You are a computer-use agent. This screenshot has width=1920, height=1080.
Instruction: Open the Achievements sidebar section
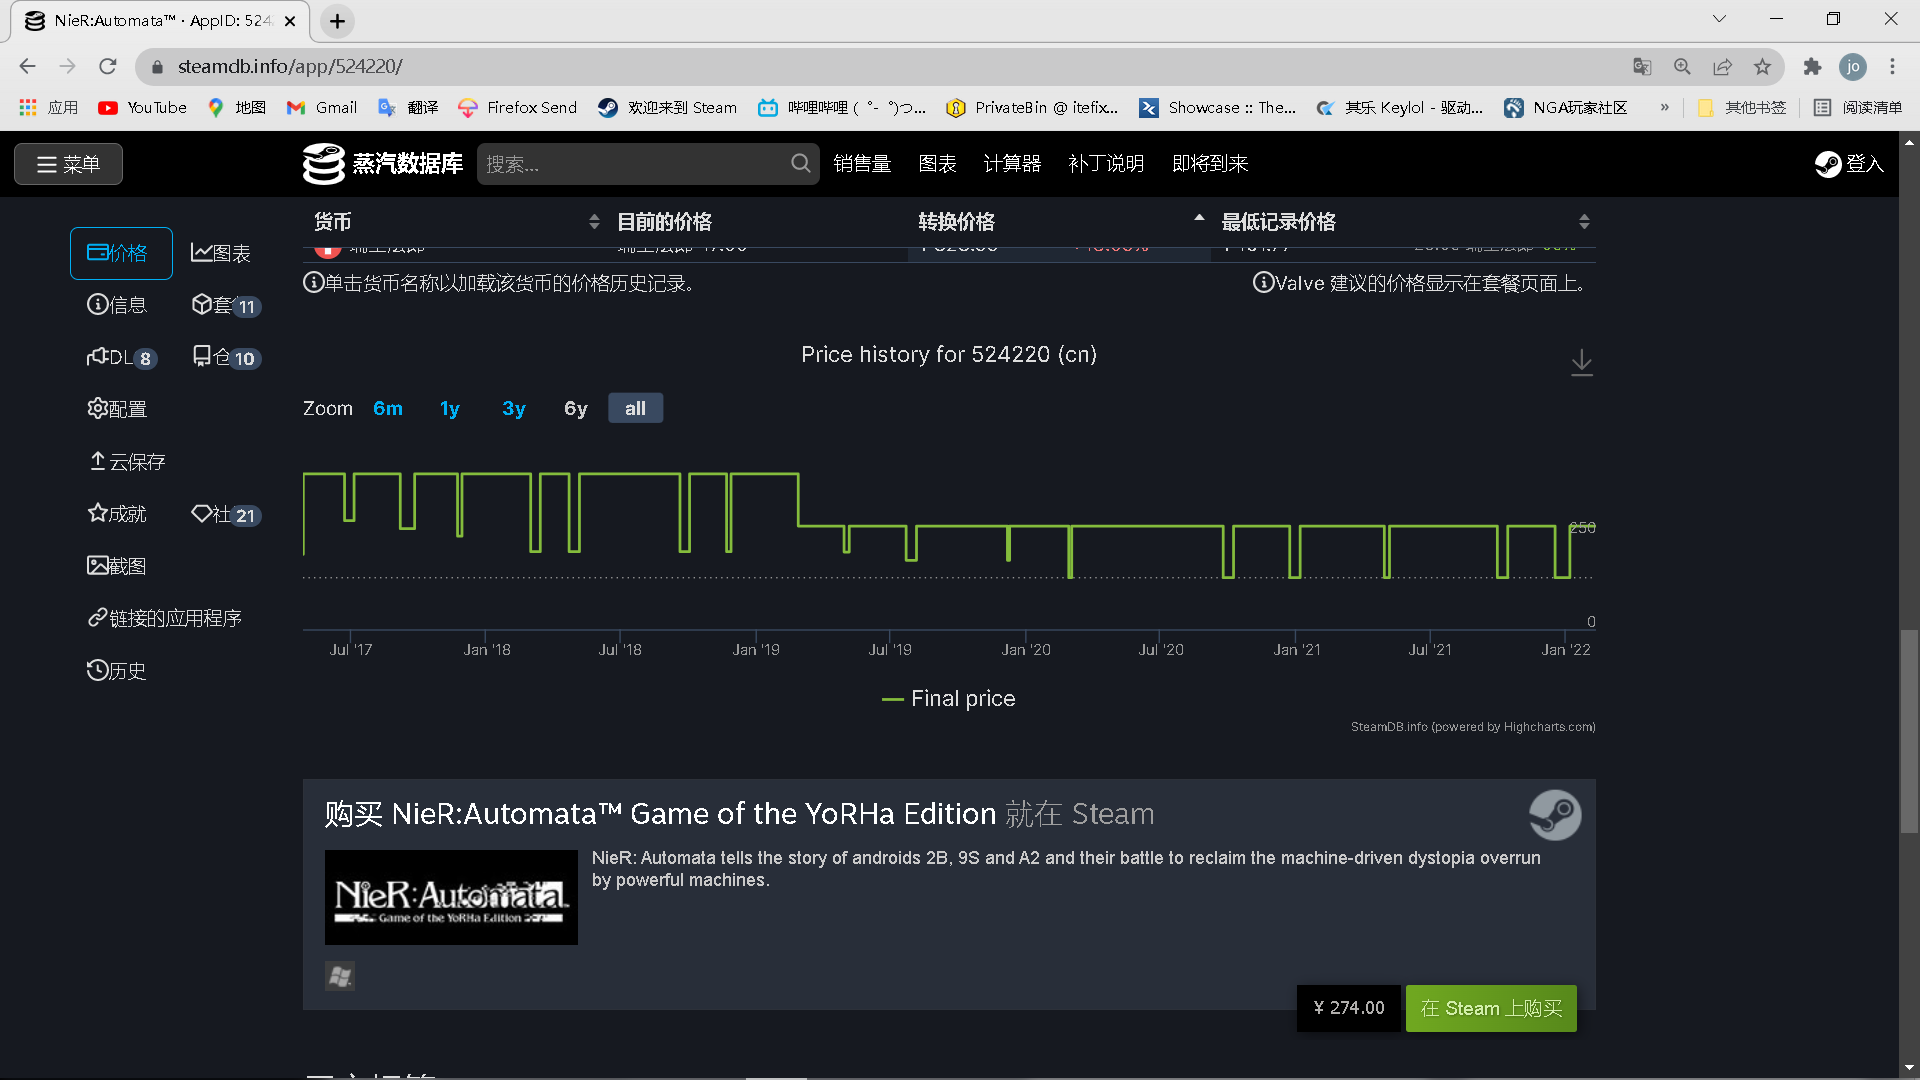point(117,514)
